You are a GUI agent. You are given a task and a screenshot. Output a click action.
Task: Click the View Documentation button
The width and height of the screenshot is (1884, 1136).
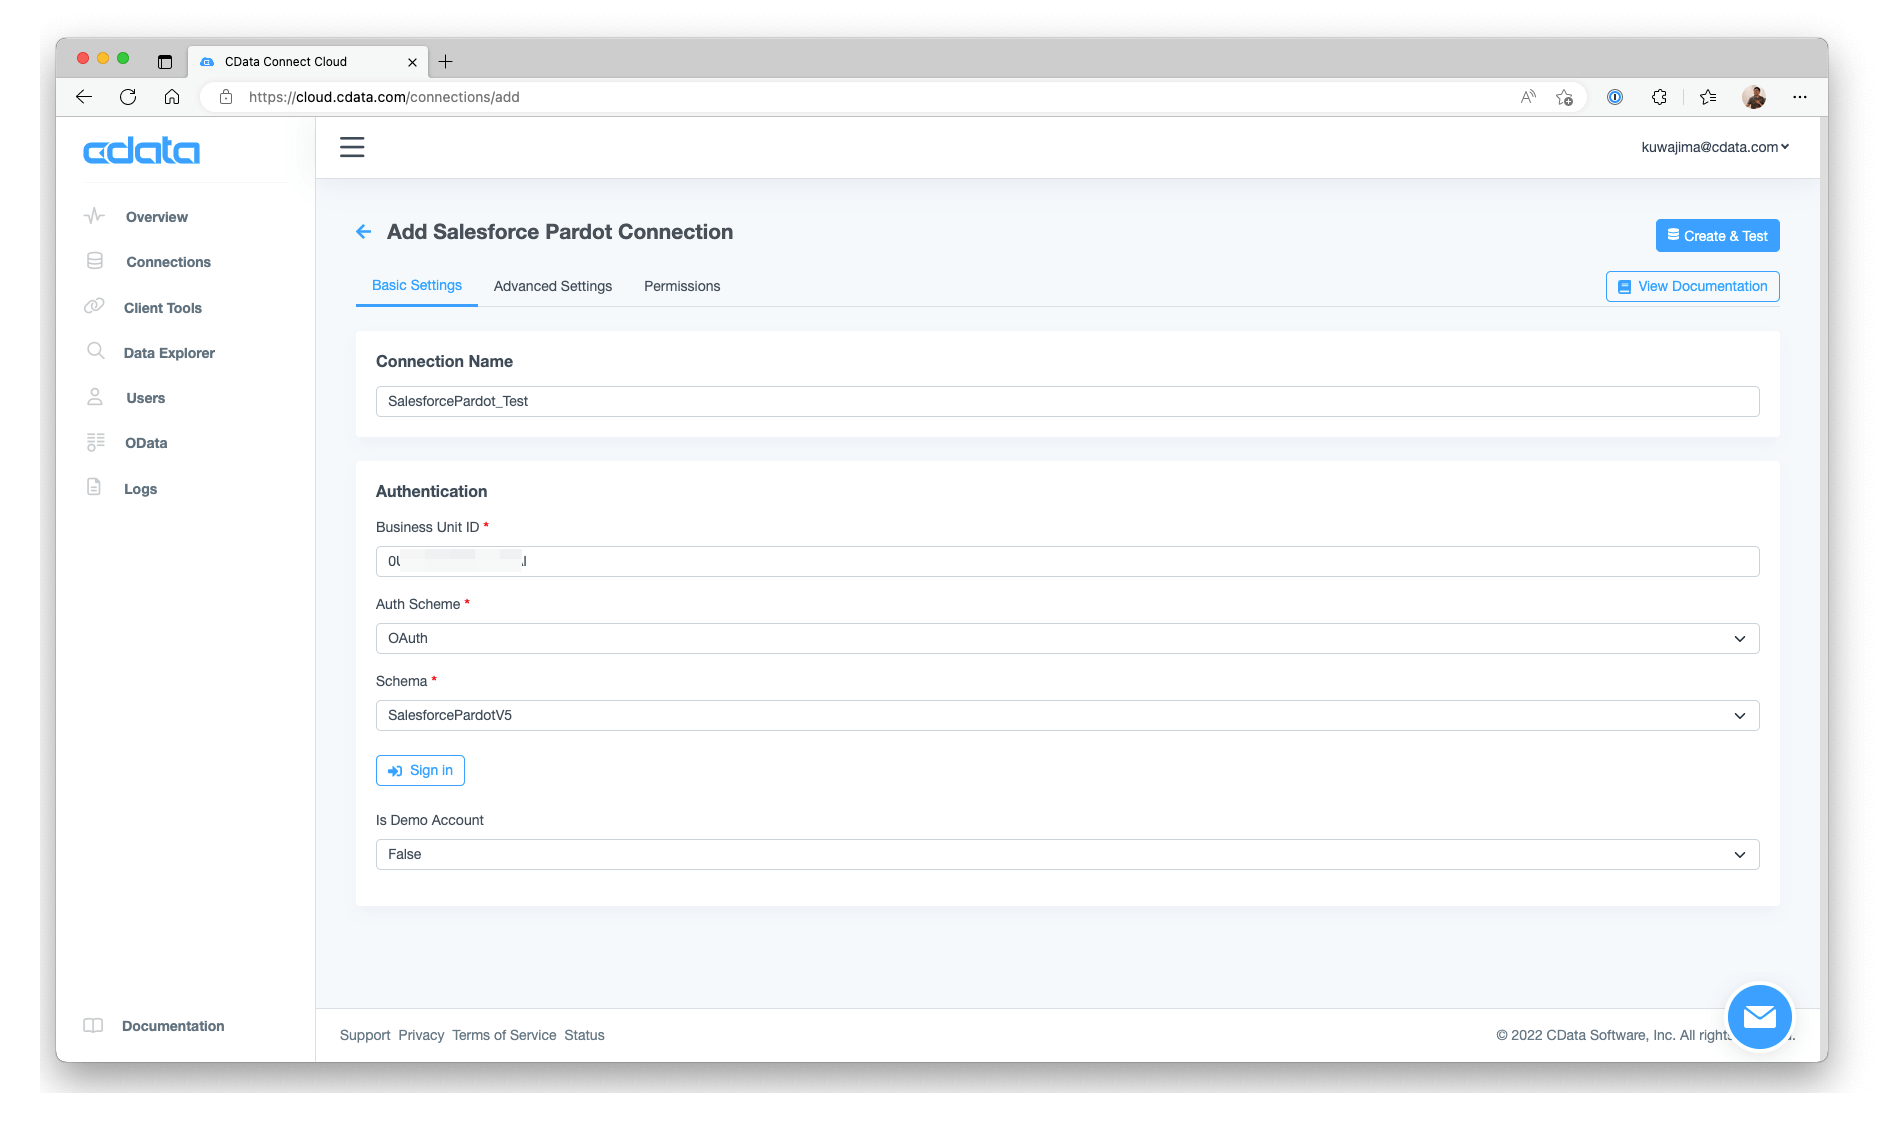[x=1692, y=286]
